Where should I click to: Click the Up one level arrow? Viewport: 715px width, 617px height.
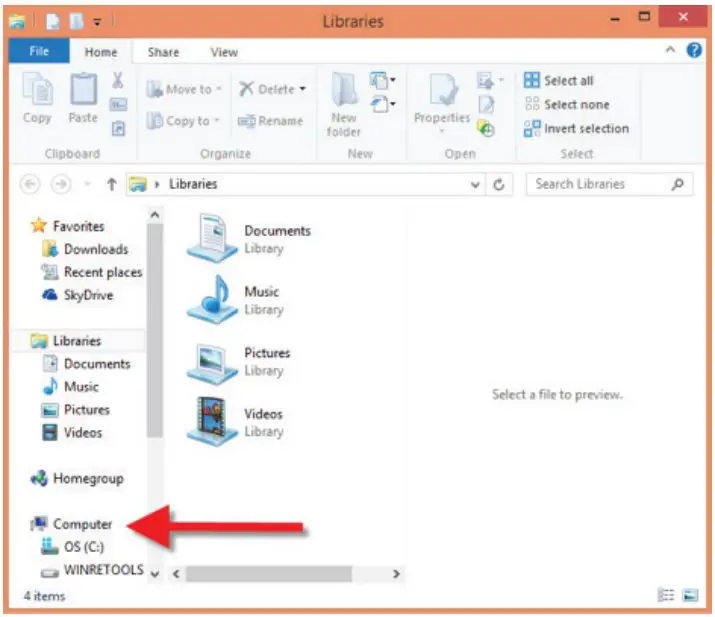tap(111, 184)
